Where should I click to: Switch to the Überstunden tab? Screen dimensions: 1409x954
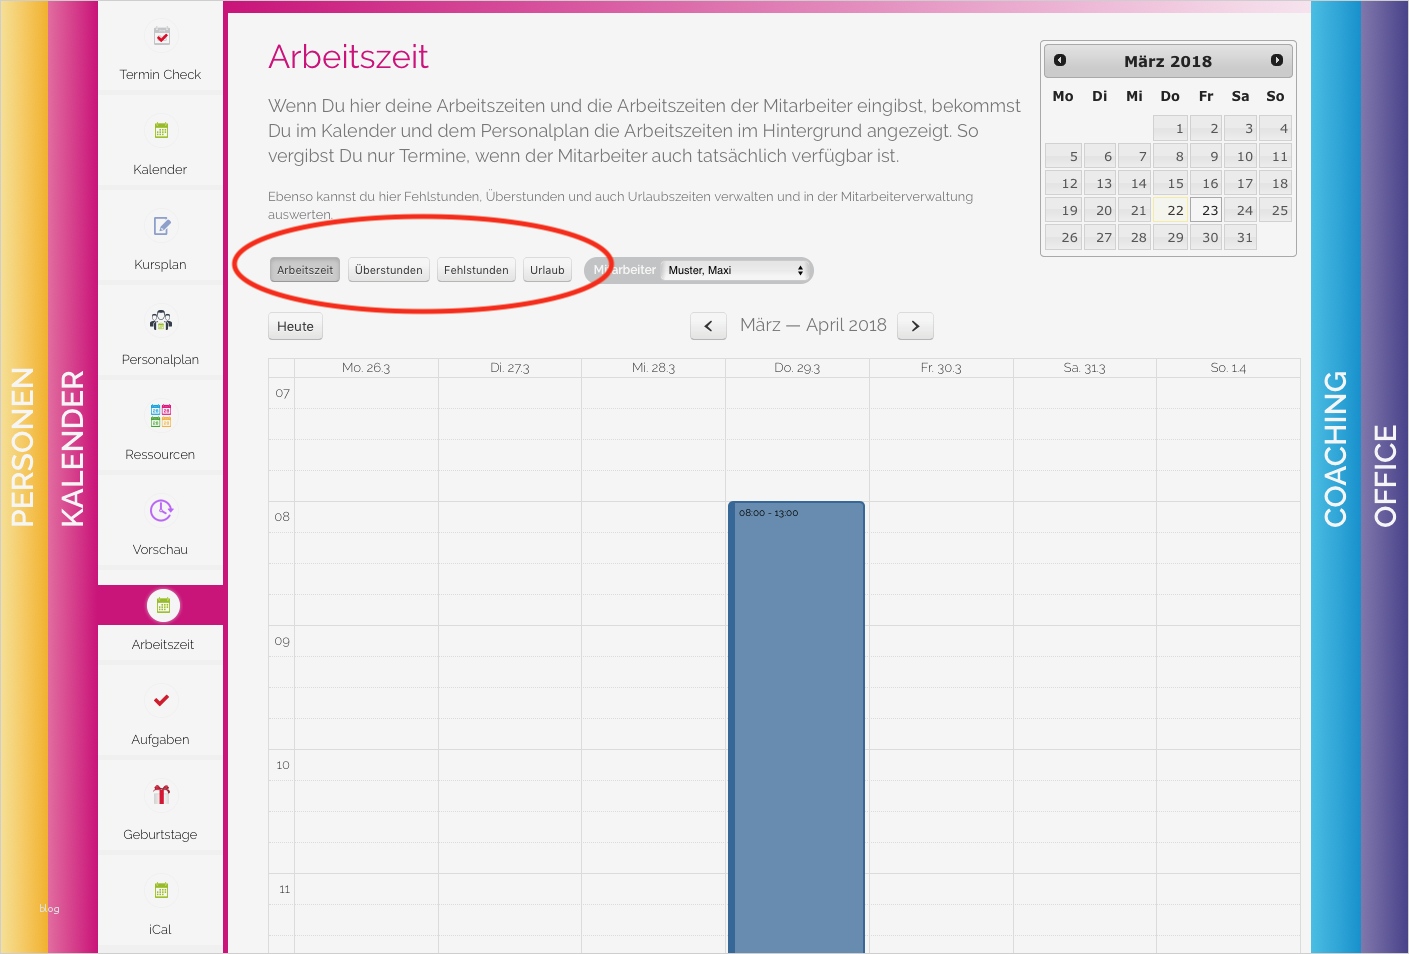[389, 270]
